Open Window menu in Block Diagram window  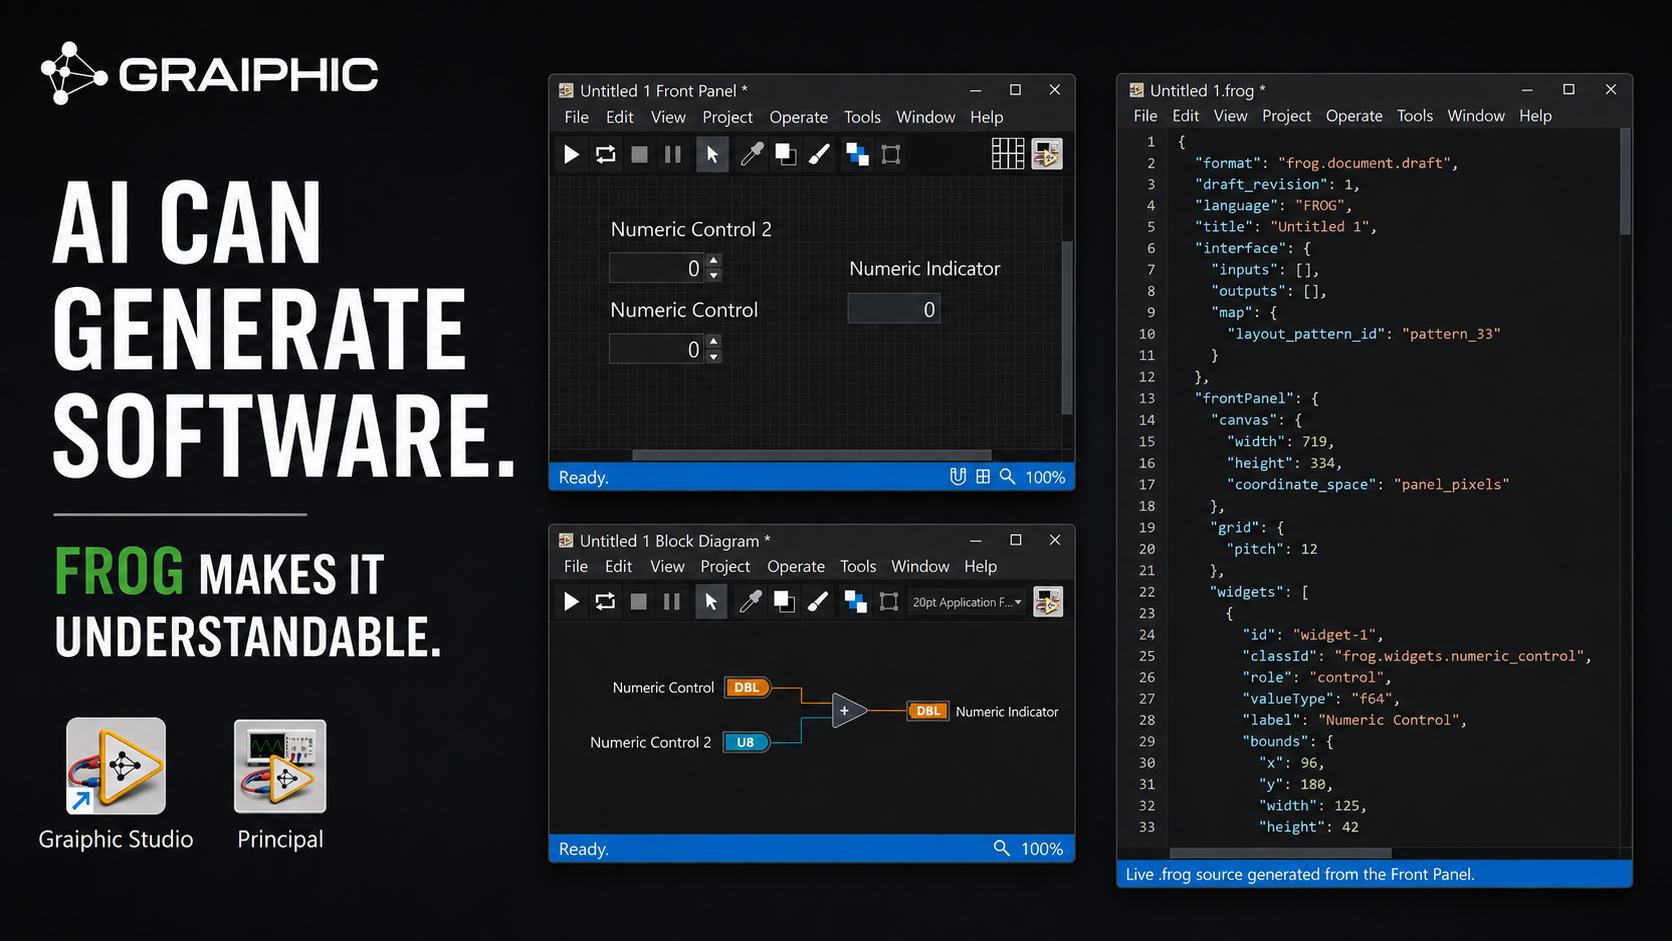tap(920, 566)
